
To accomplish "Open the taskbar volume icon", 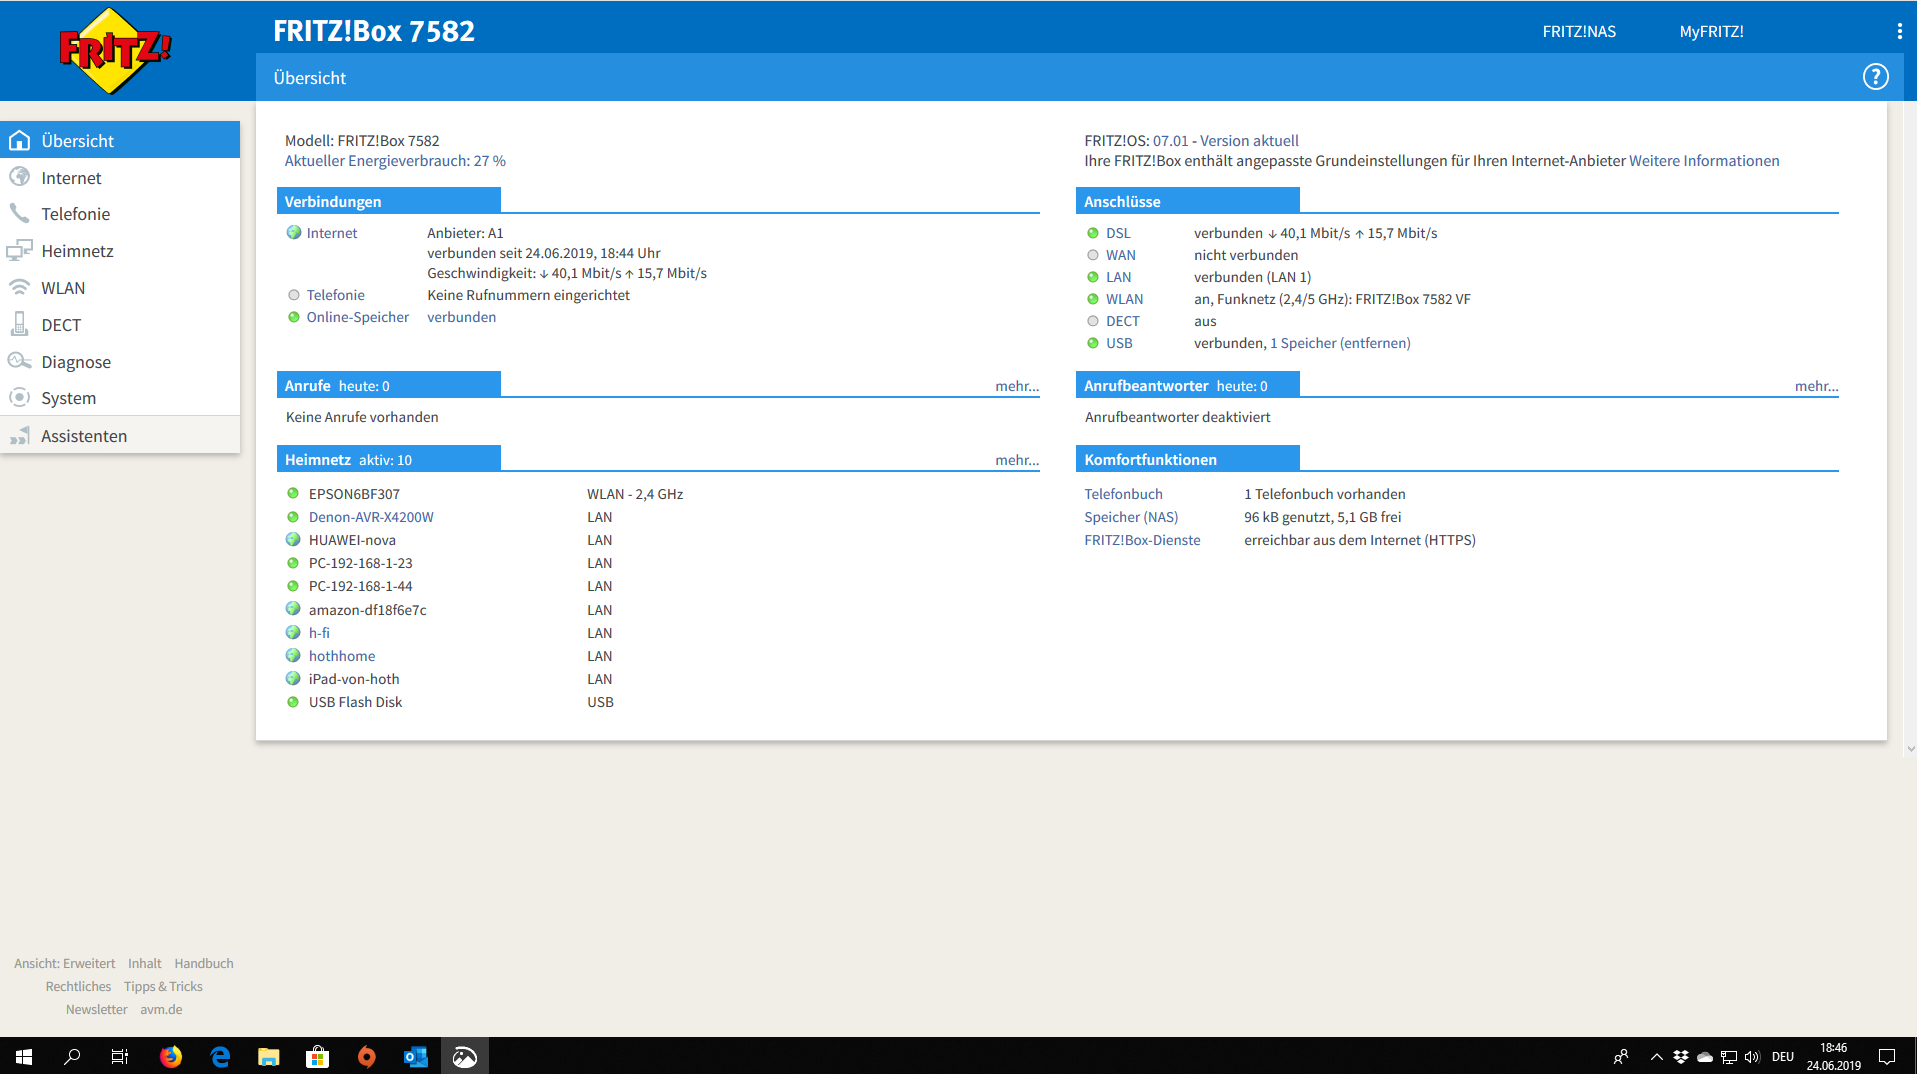I will [1752, 1056].
